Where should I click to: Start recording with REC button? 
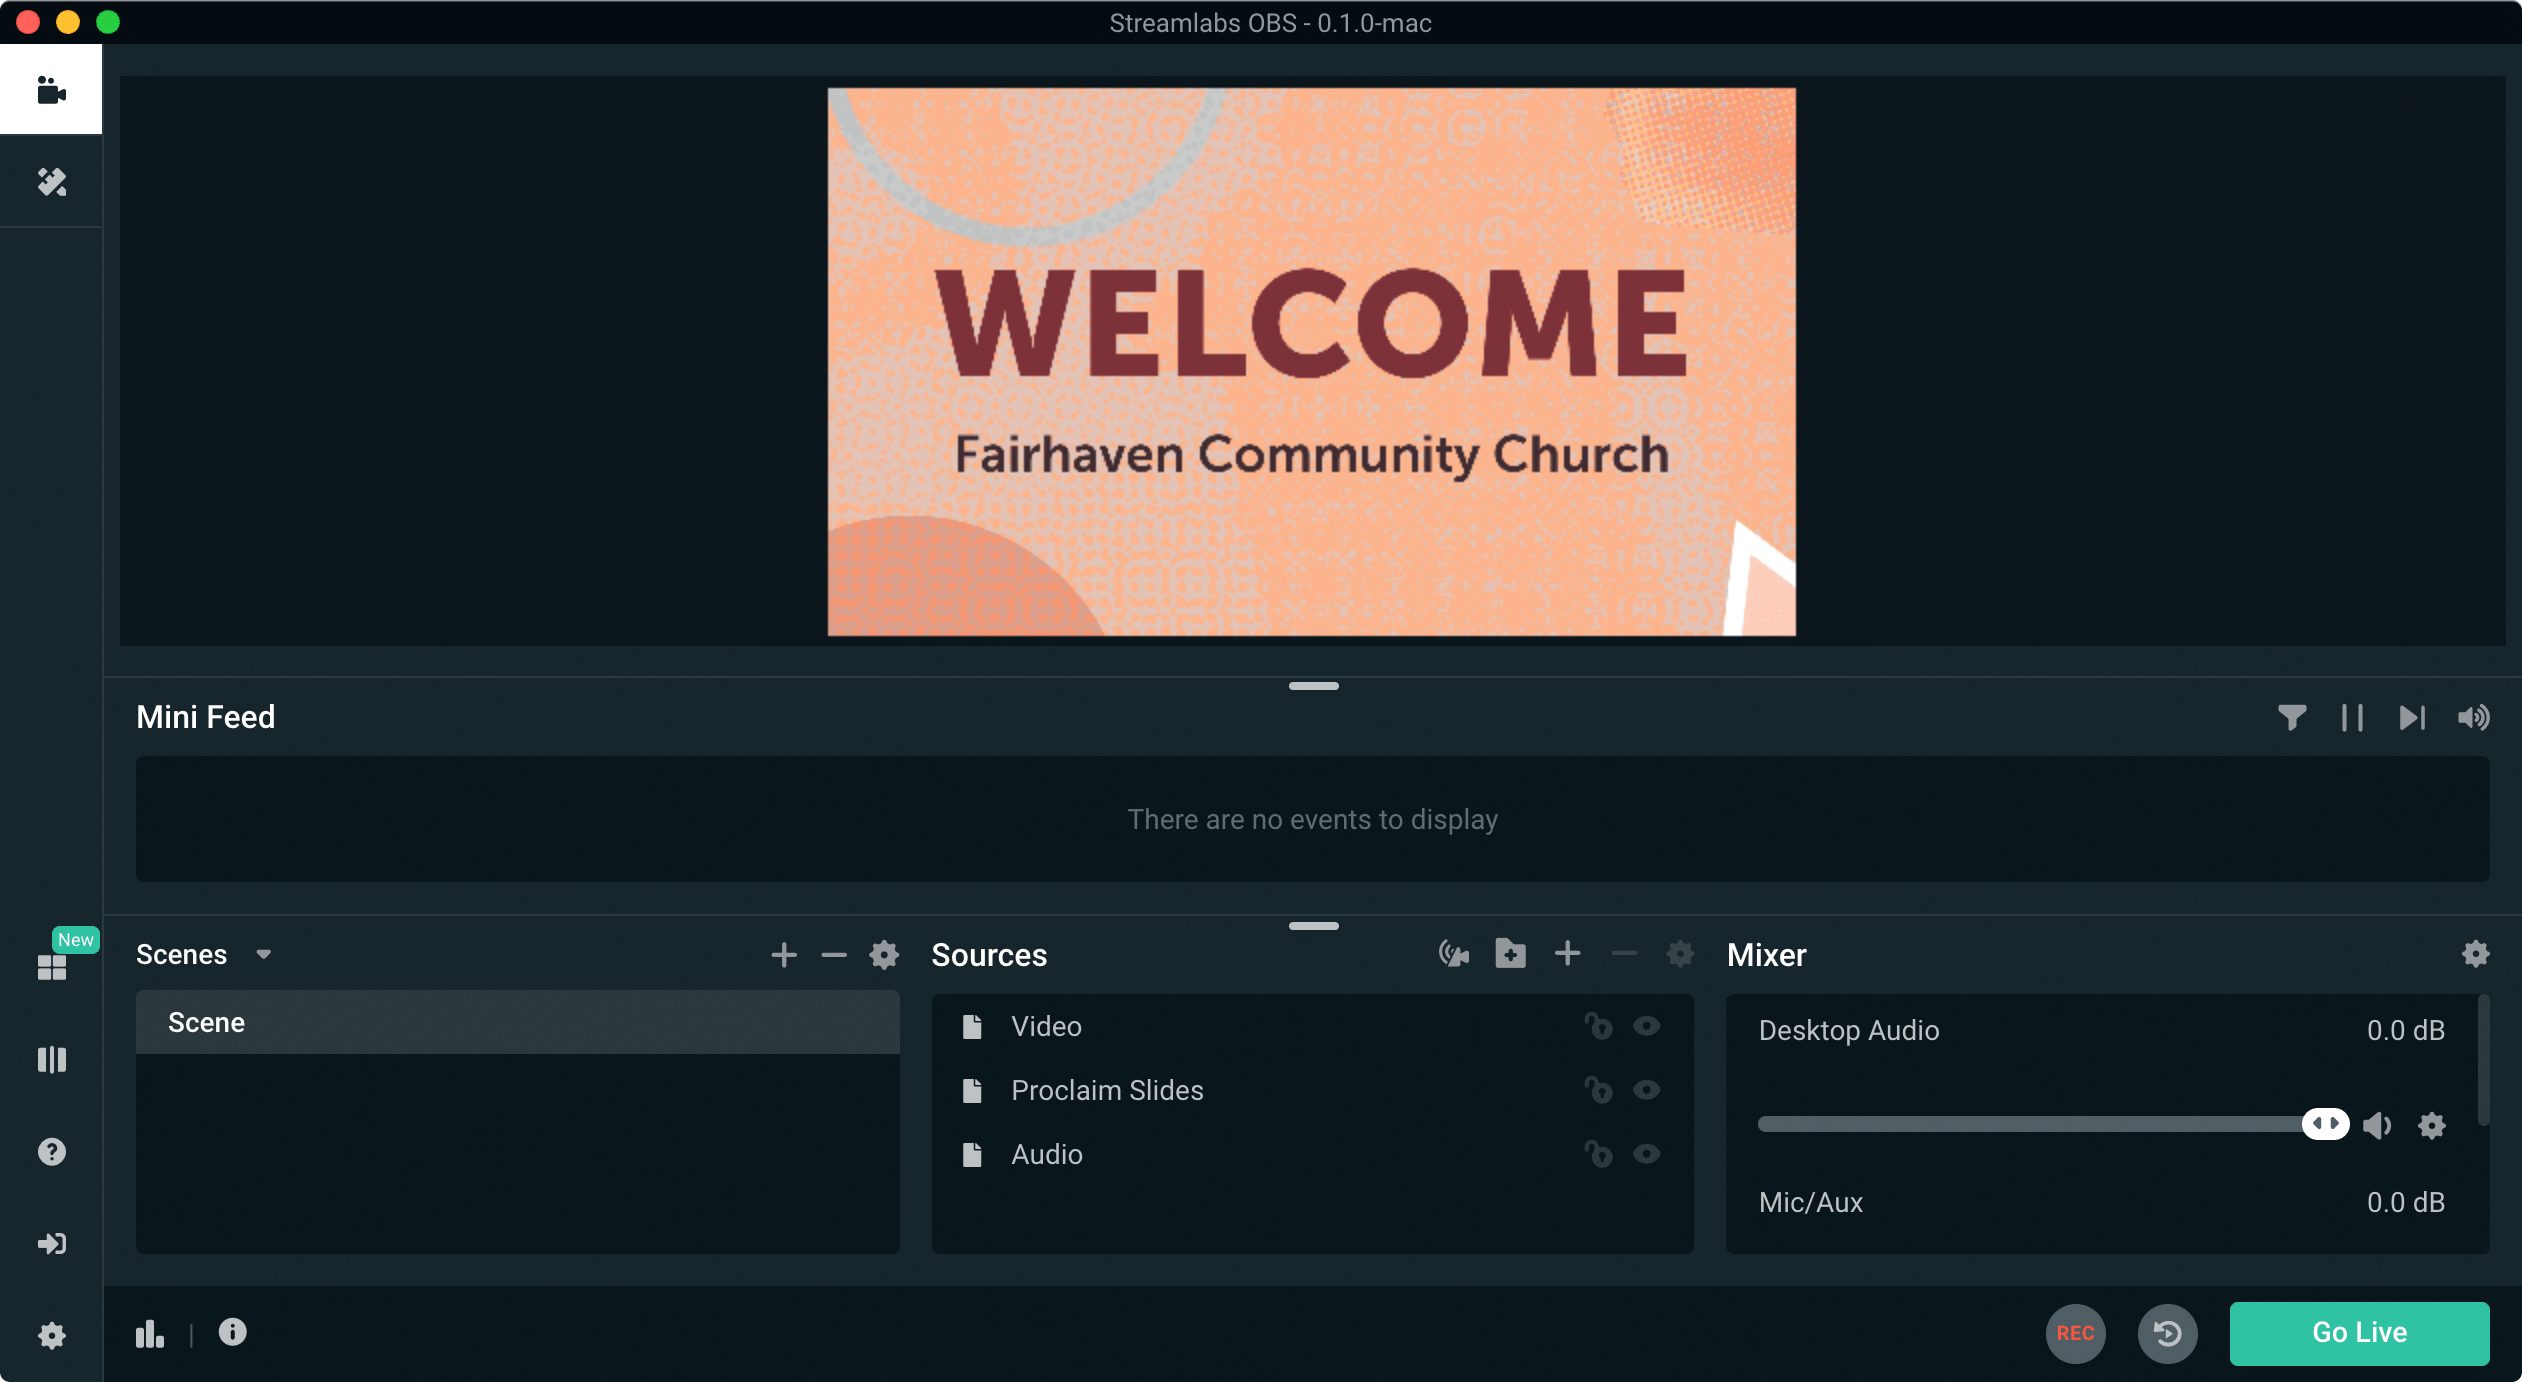(2076, 1333)
